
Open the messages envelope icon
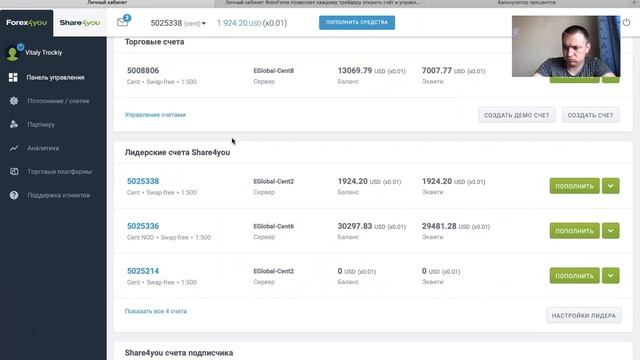pyautogui.click(x=122, y=22)
